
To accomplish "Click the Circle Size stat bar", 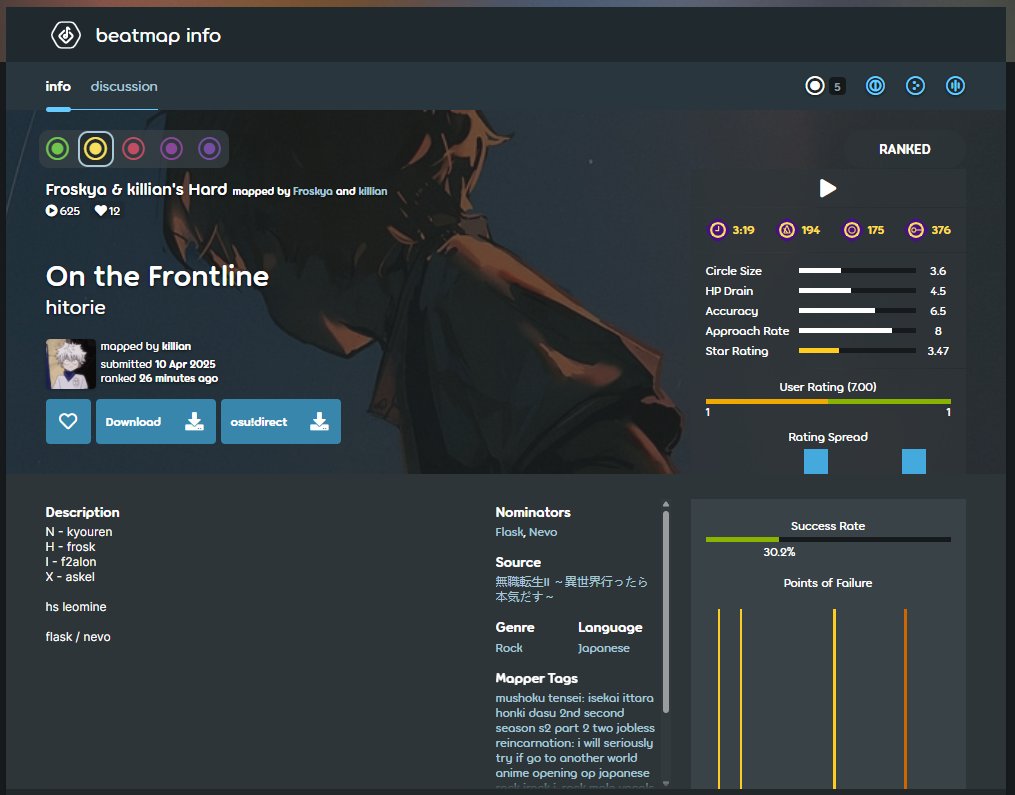I will click(x=857, y=271).
